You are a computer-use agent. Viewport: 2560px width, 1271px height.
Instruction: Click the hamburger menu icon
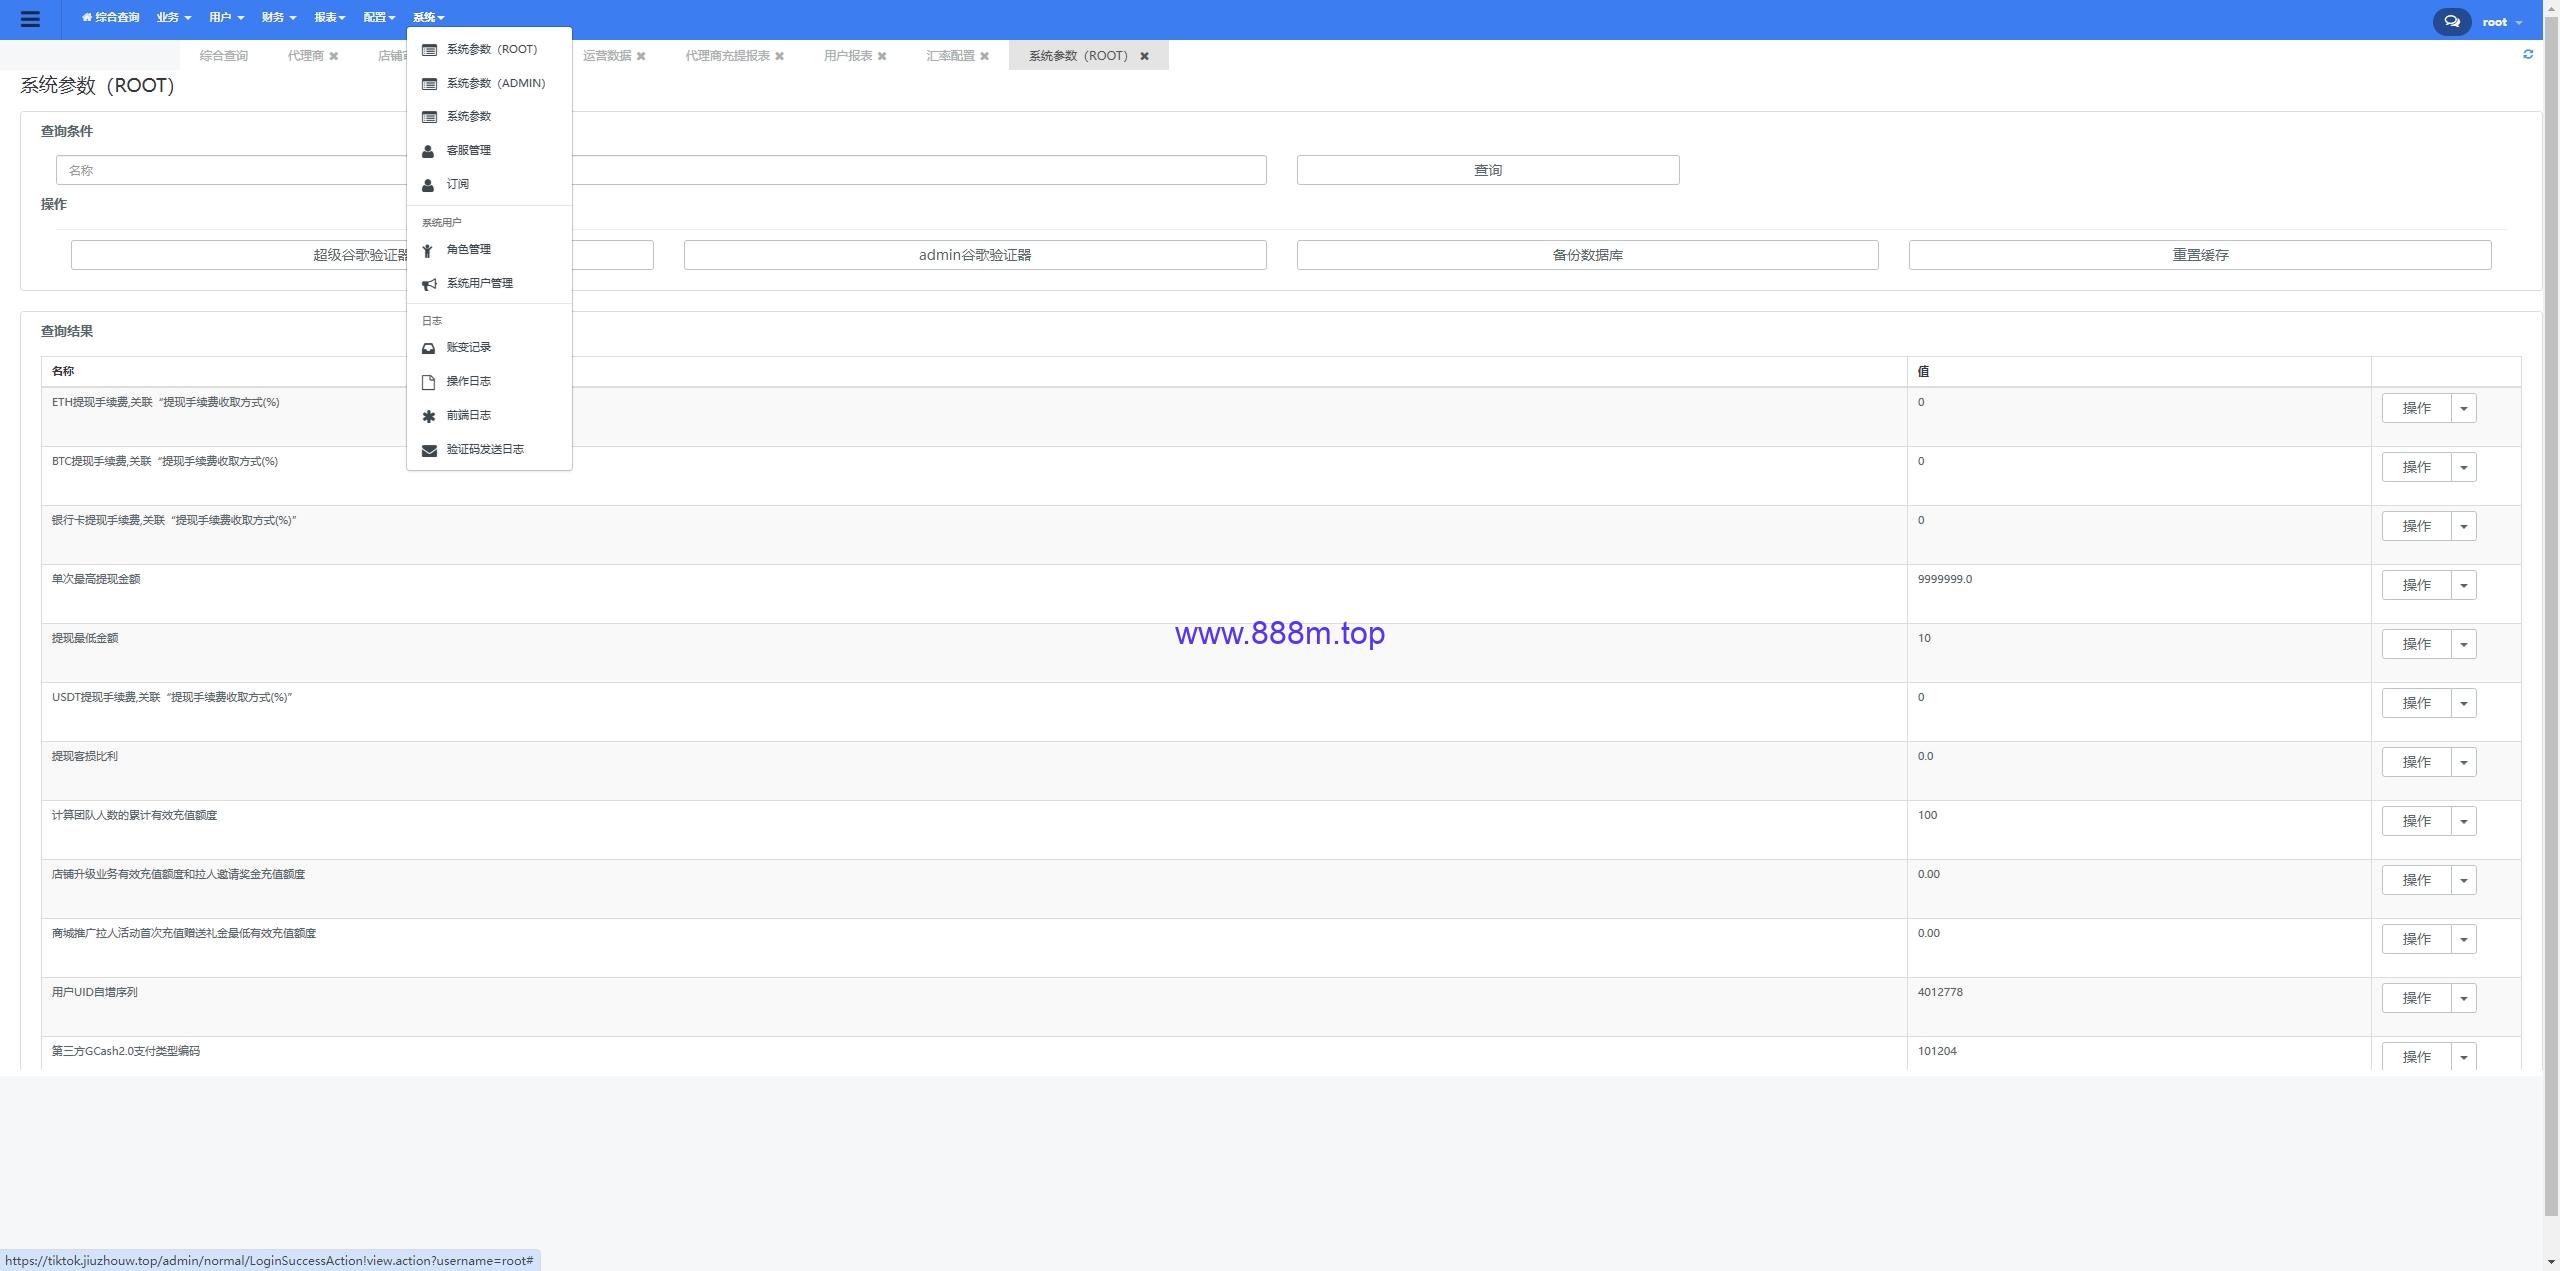pos(30,19)
